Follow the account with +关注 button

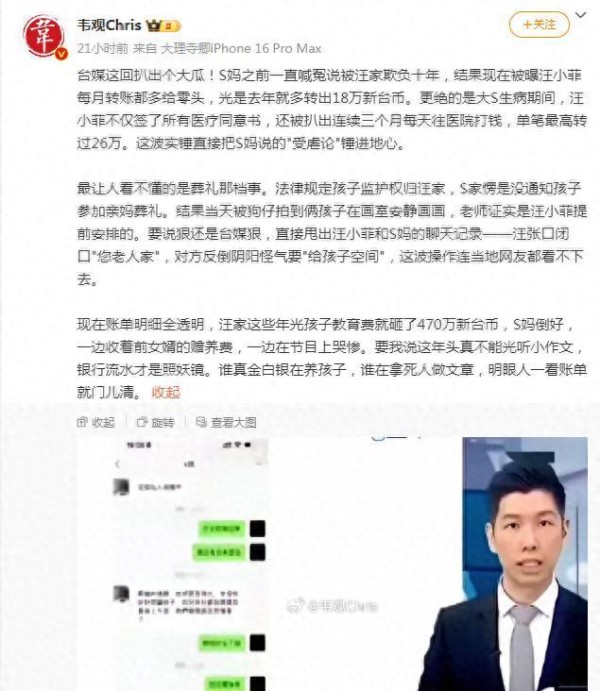pos(539,24)
